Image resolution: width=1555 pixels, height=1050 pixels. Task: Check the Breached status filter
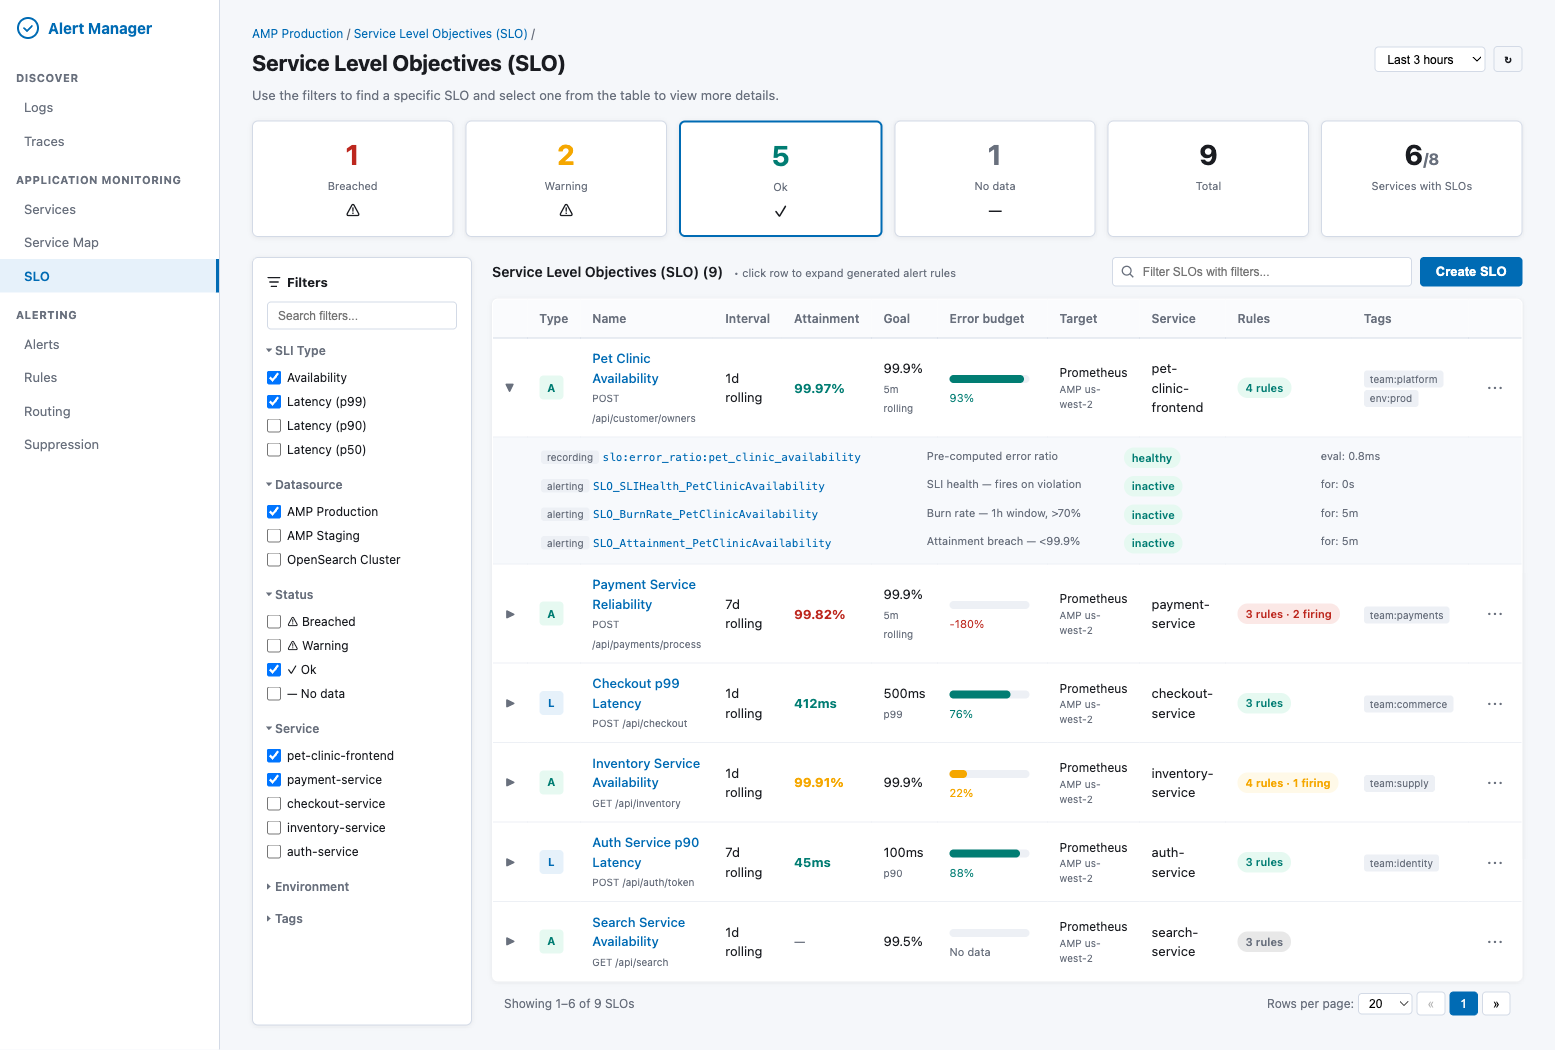(274, 621)
